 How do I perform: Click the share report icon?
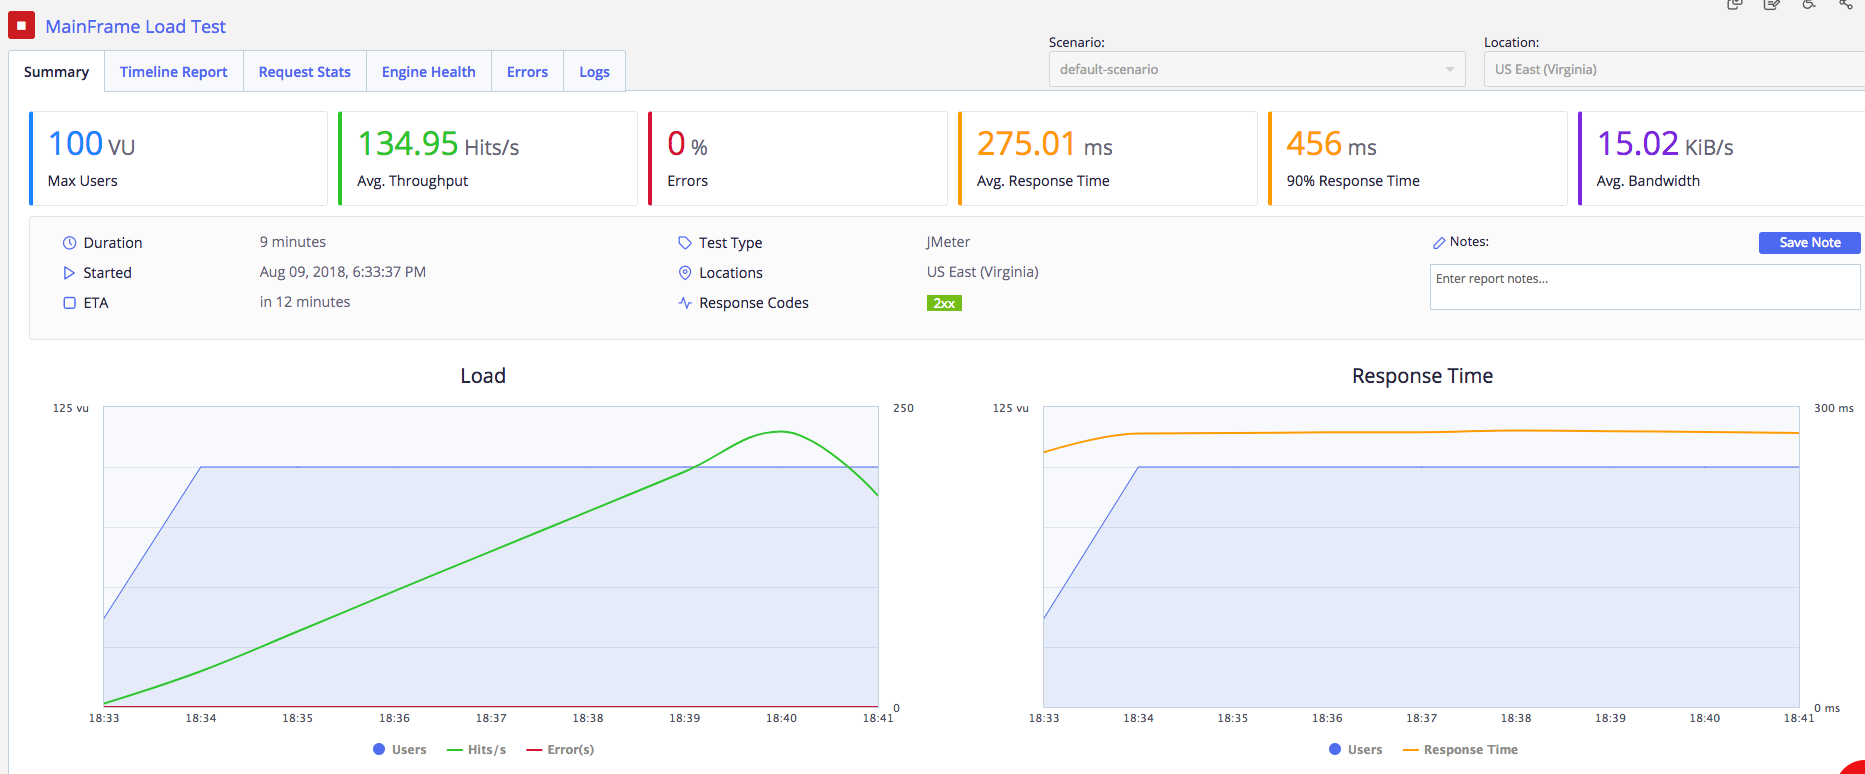click(x=1846, y=4)
